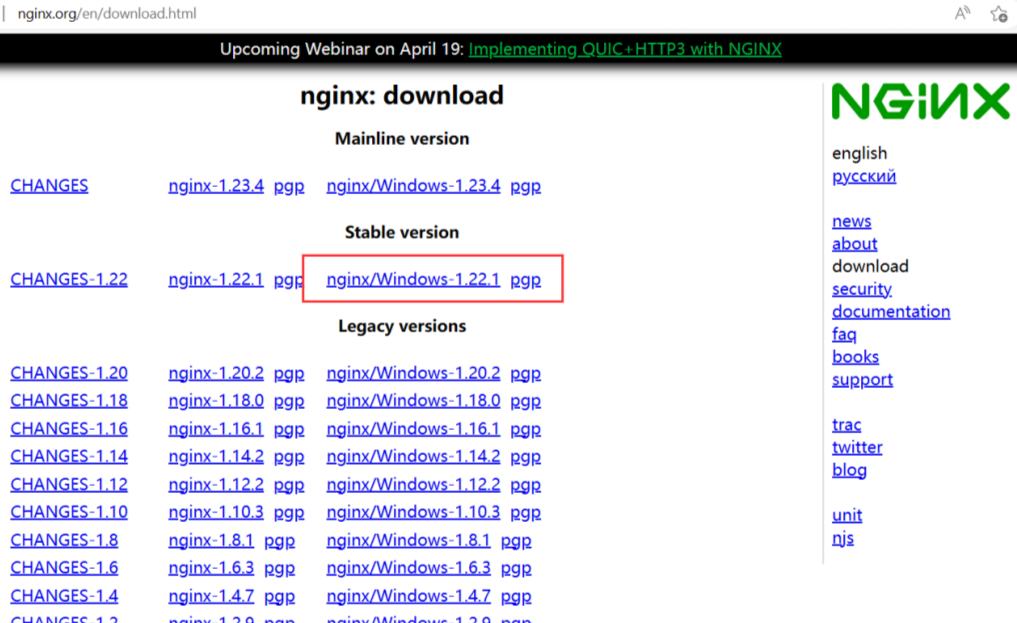Image resolution: width=1017 pixels, height=623 pixels.
Task: Open pgp signature for nginx/Windows-1.4.7
Action: pyautogui.click(x=516, y=597)
